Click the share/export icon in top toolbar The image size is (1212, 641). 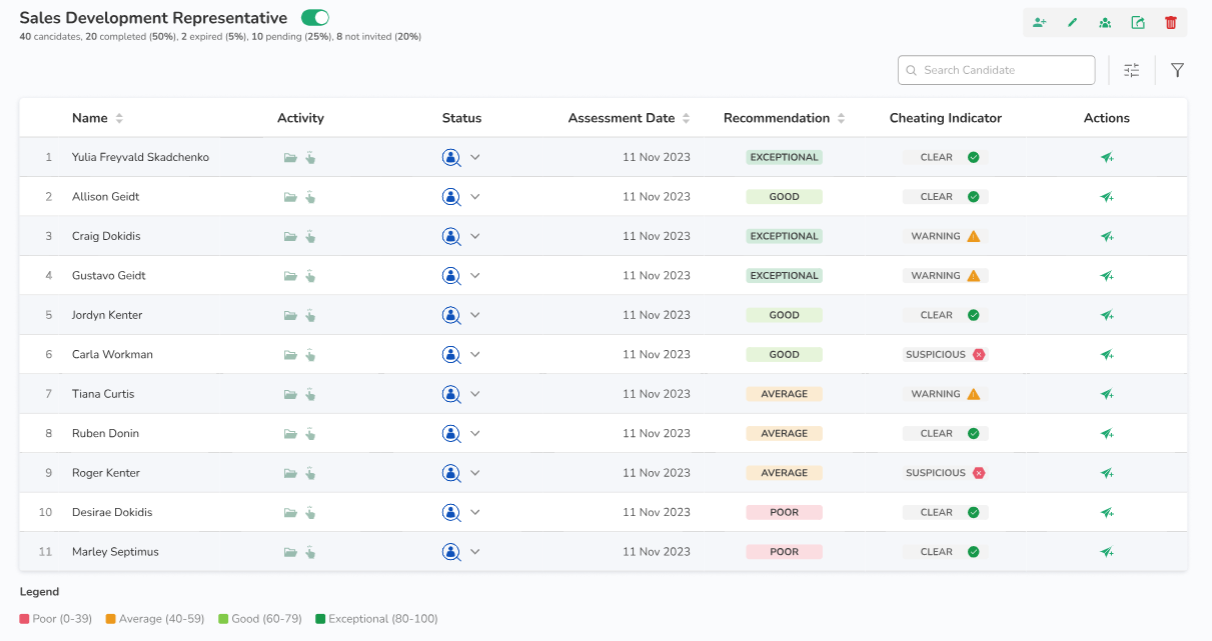[x=1138, y=22]
